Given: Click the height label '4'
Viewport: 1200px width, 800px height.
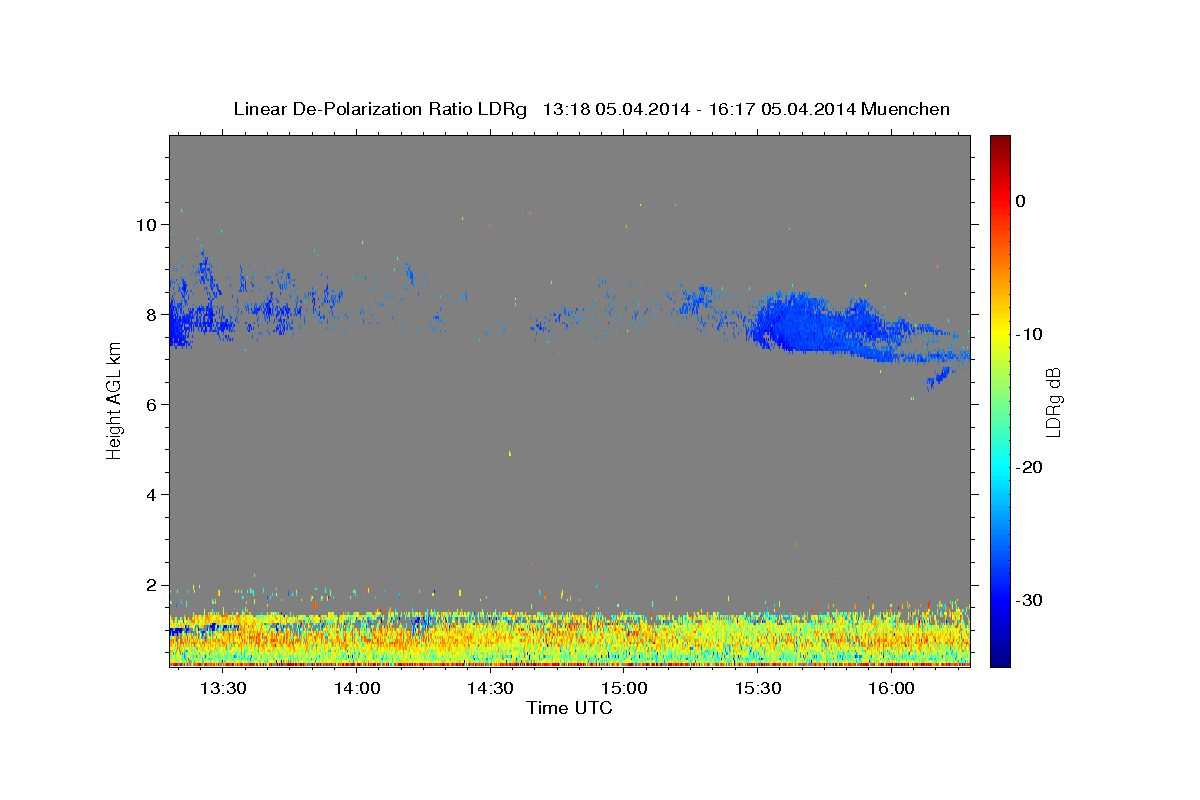Looking at the screenshot, I should pos(151,494).
